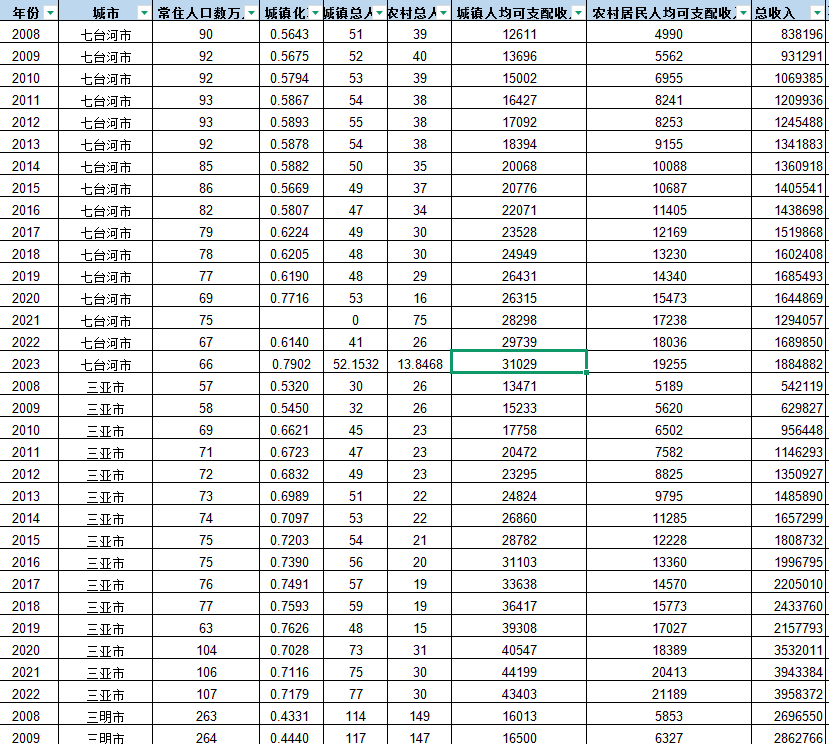Click the empty 城镇化 cell for 七台河市 2021

290,320
